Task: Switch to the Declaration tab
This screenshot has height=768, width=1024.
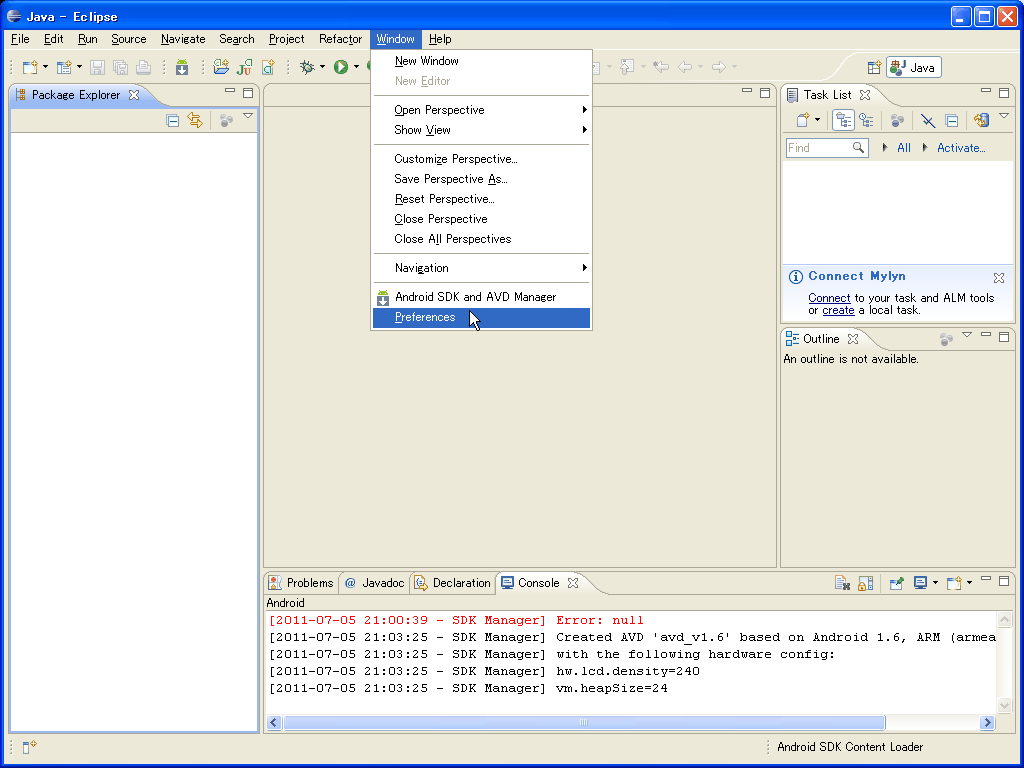Action: [453, 583]
